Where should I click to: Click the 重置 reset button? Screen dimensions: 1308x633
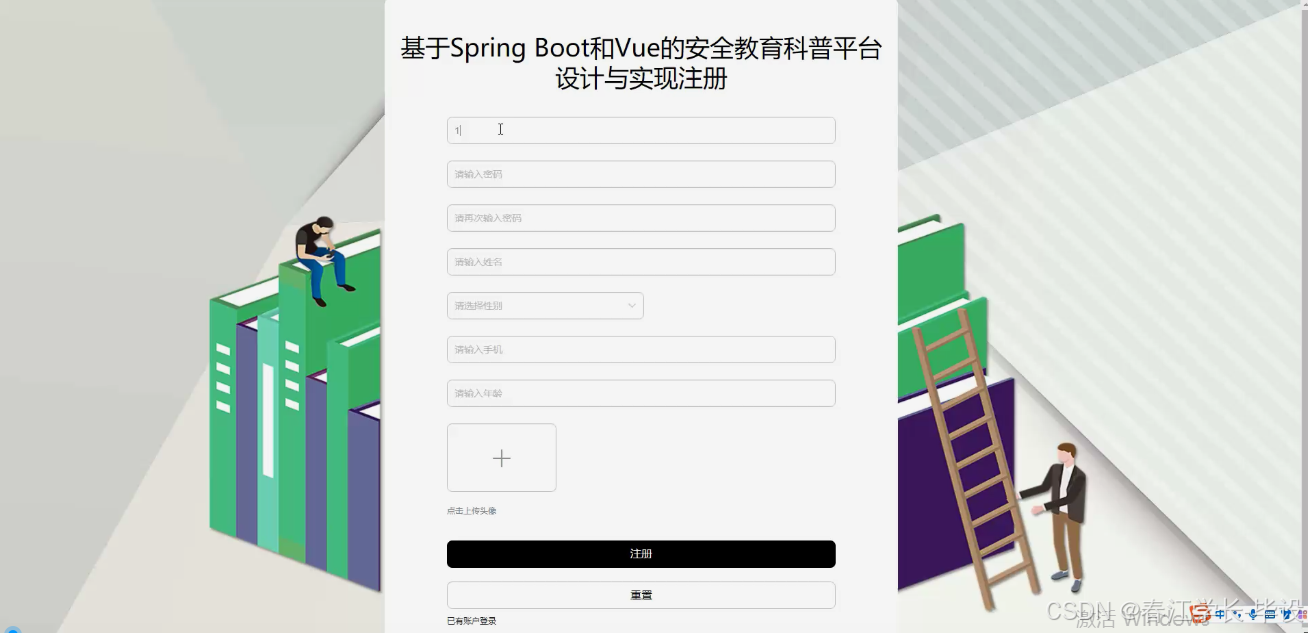pyautogui.click(x=641, y=595)
